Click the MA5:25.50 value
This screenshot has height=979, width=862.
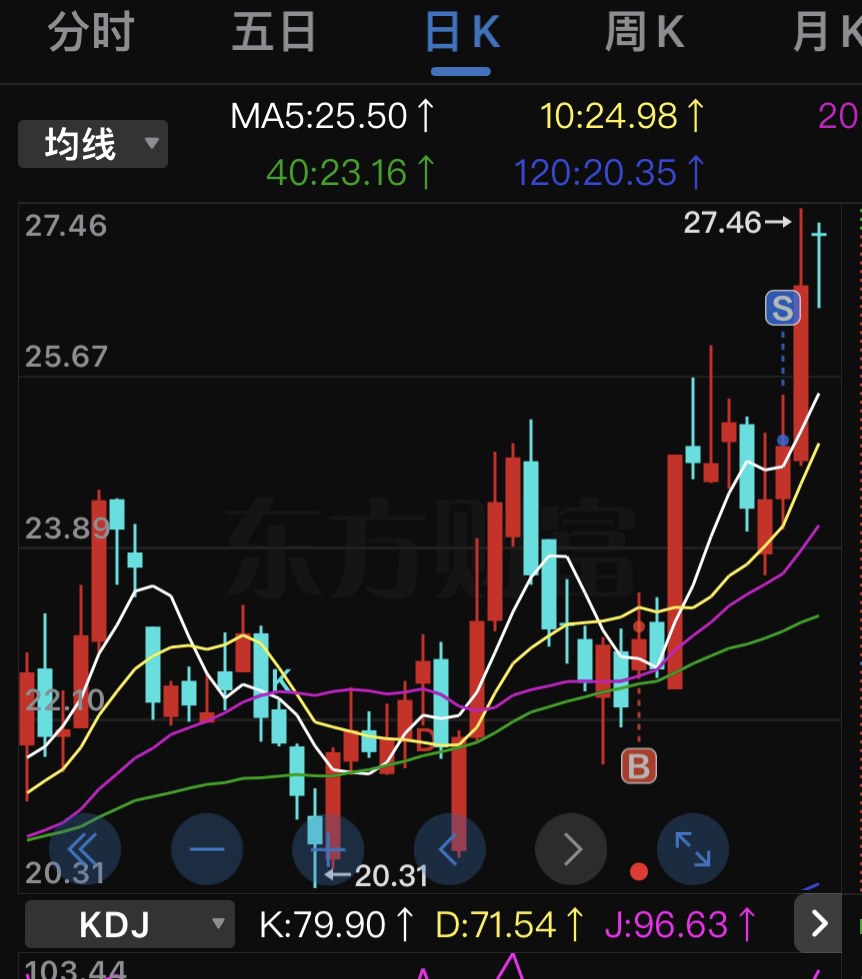[331, 116]
